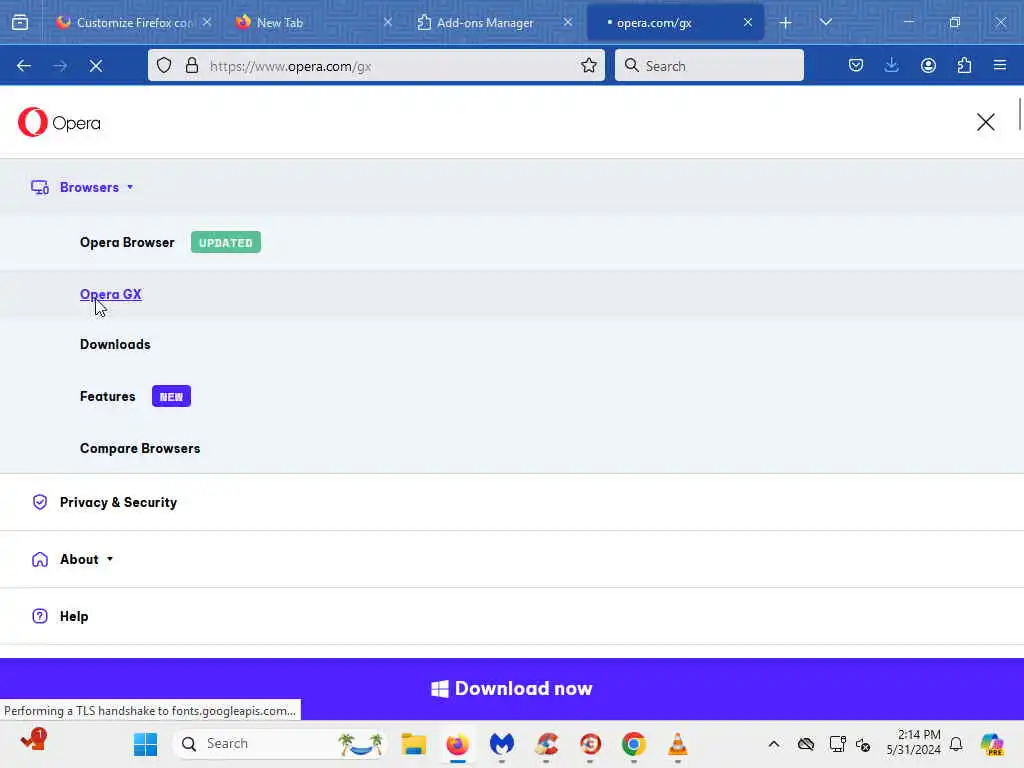Show hidden system tray icons
Screen dimensions: 1024x768
[x=774, y=744]
